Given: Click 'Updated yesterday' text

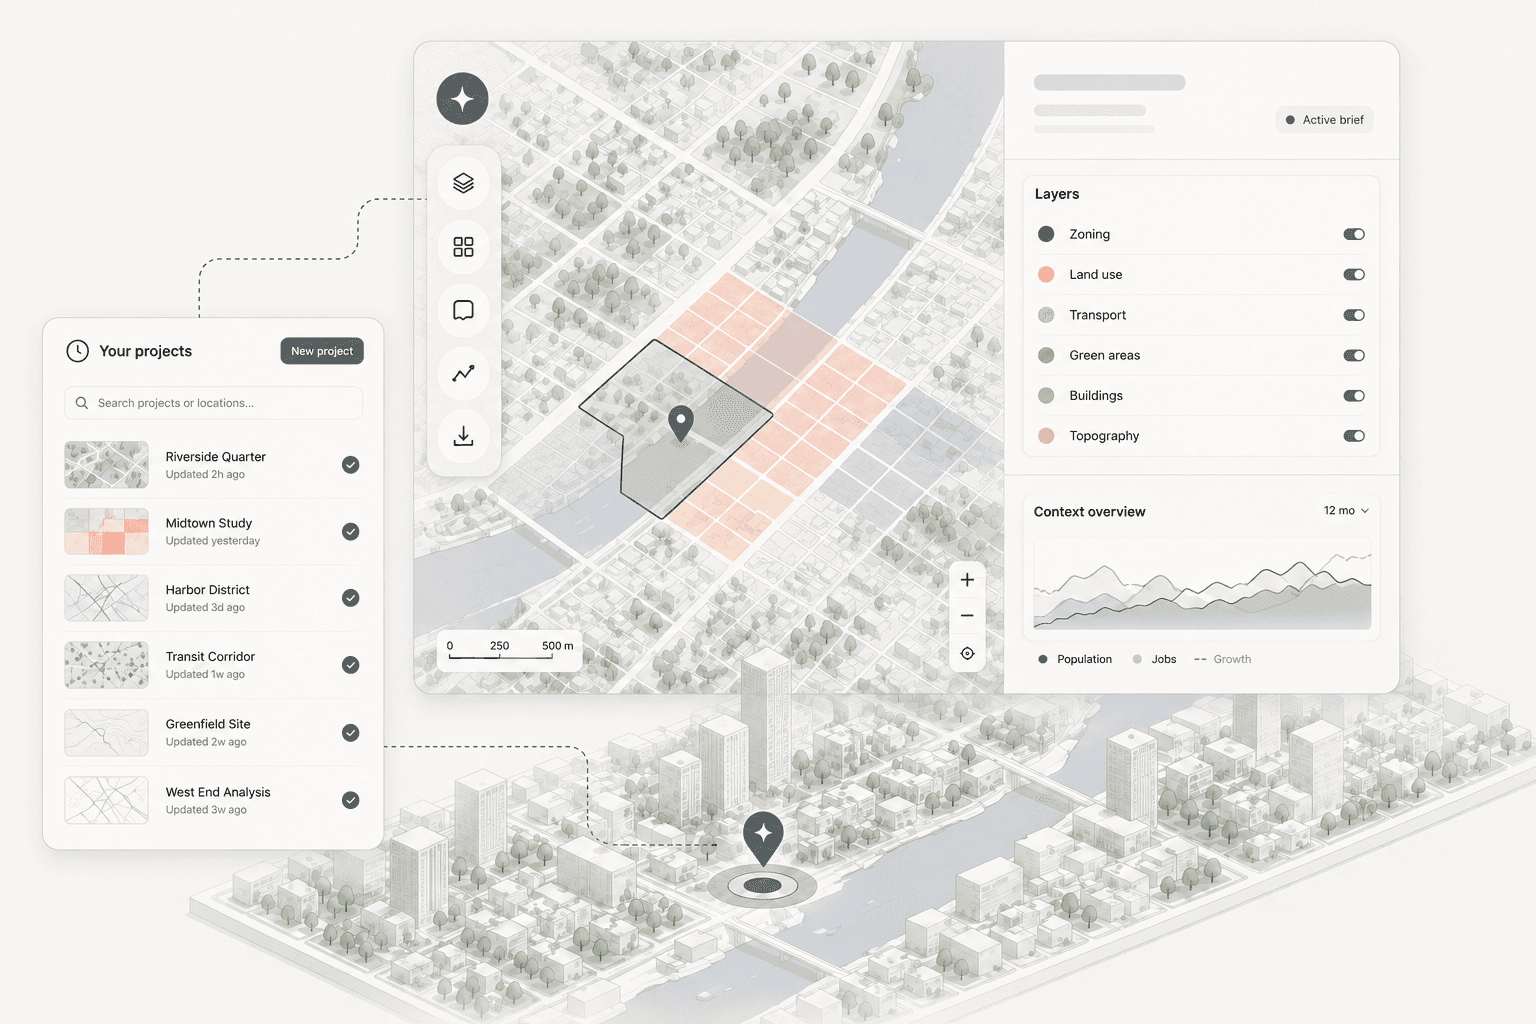Looking at the screenshot, I should click(x=213, y=541).
